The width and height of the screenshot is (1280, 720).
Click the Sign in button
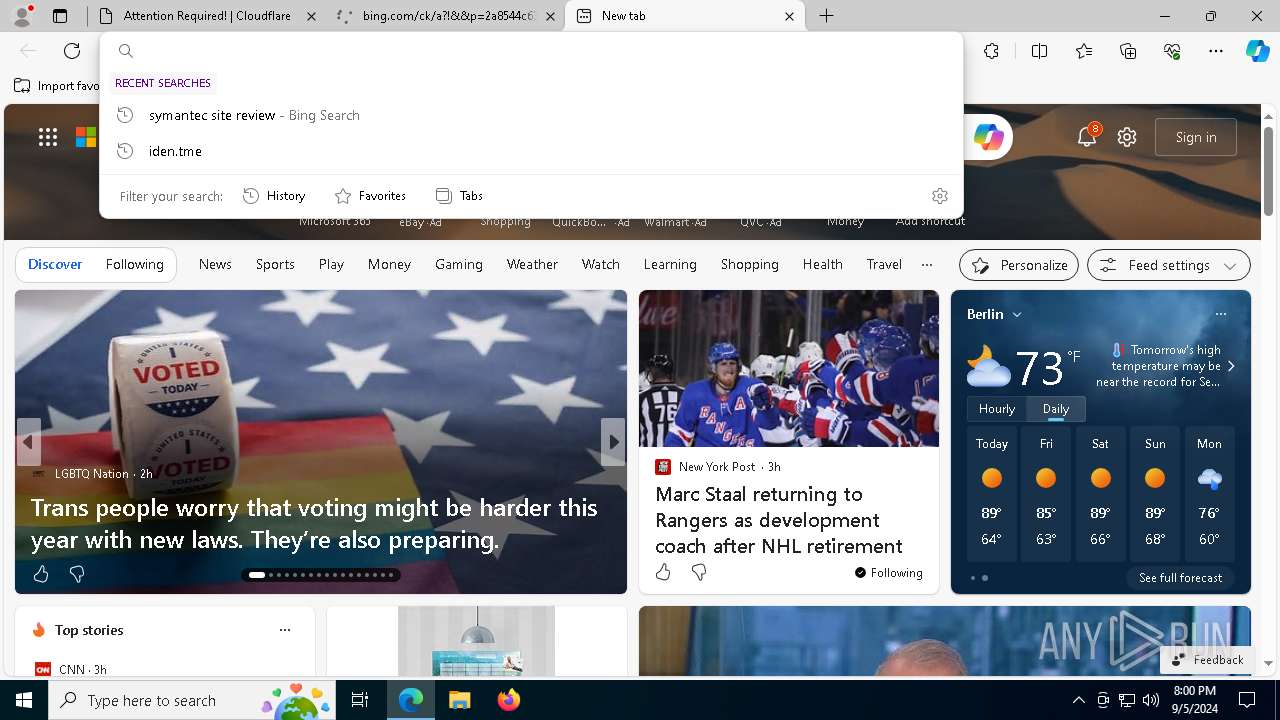click(x=1196, y=137)
